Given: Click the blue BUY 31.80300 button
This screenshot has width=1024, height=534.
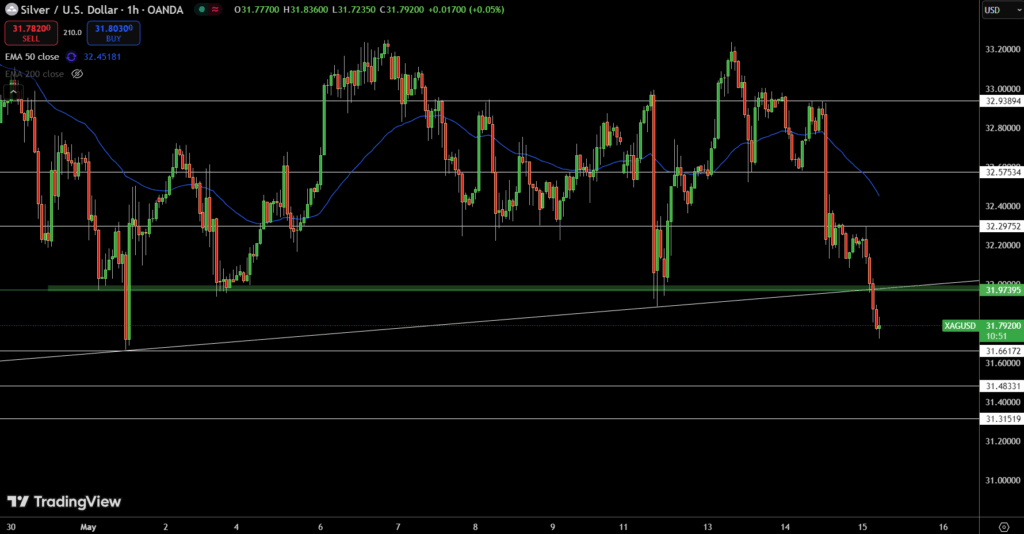Looking at the screenshot, I should (x=113, y=33).
